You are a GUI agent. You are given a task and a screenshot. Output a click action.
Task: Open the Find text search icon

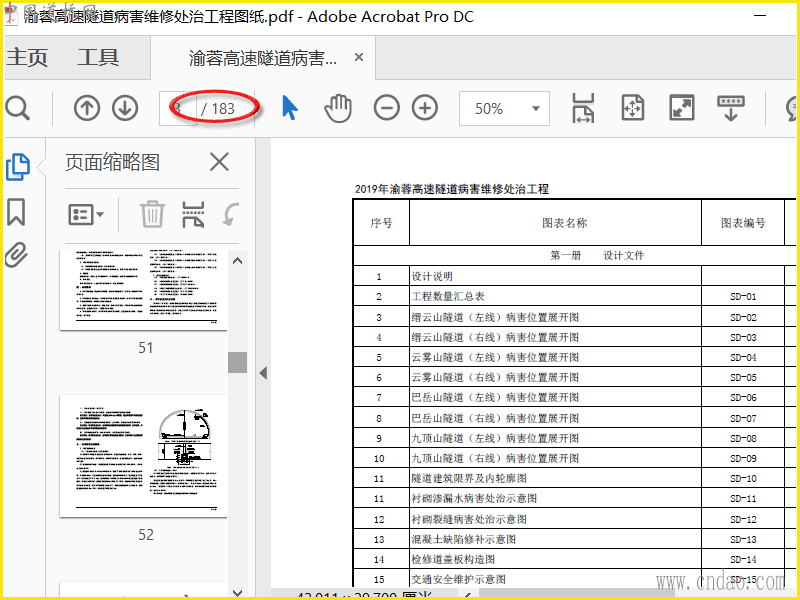point(17,108)
